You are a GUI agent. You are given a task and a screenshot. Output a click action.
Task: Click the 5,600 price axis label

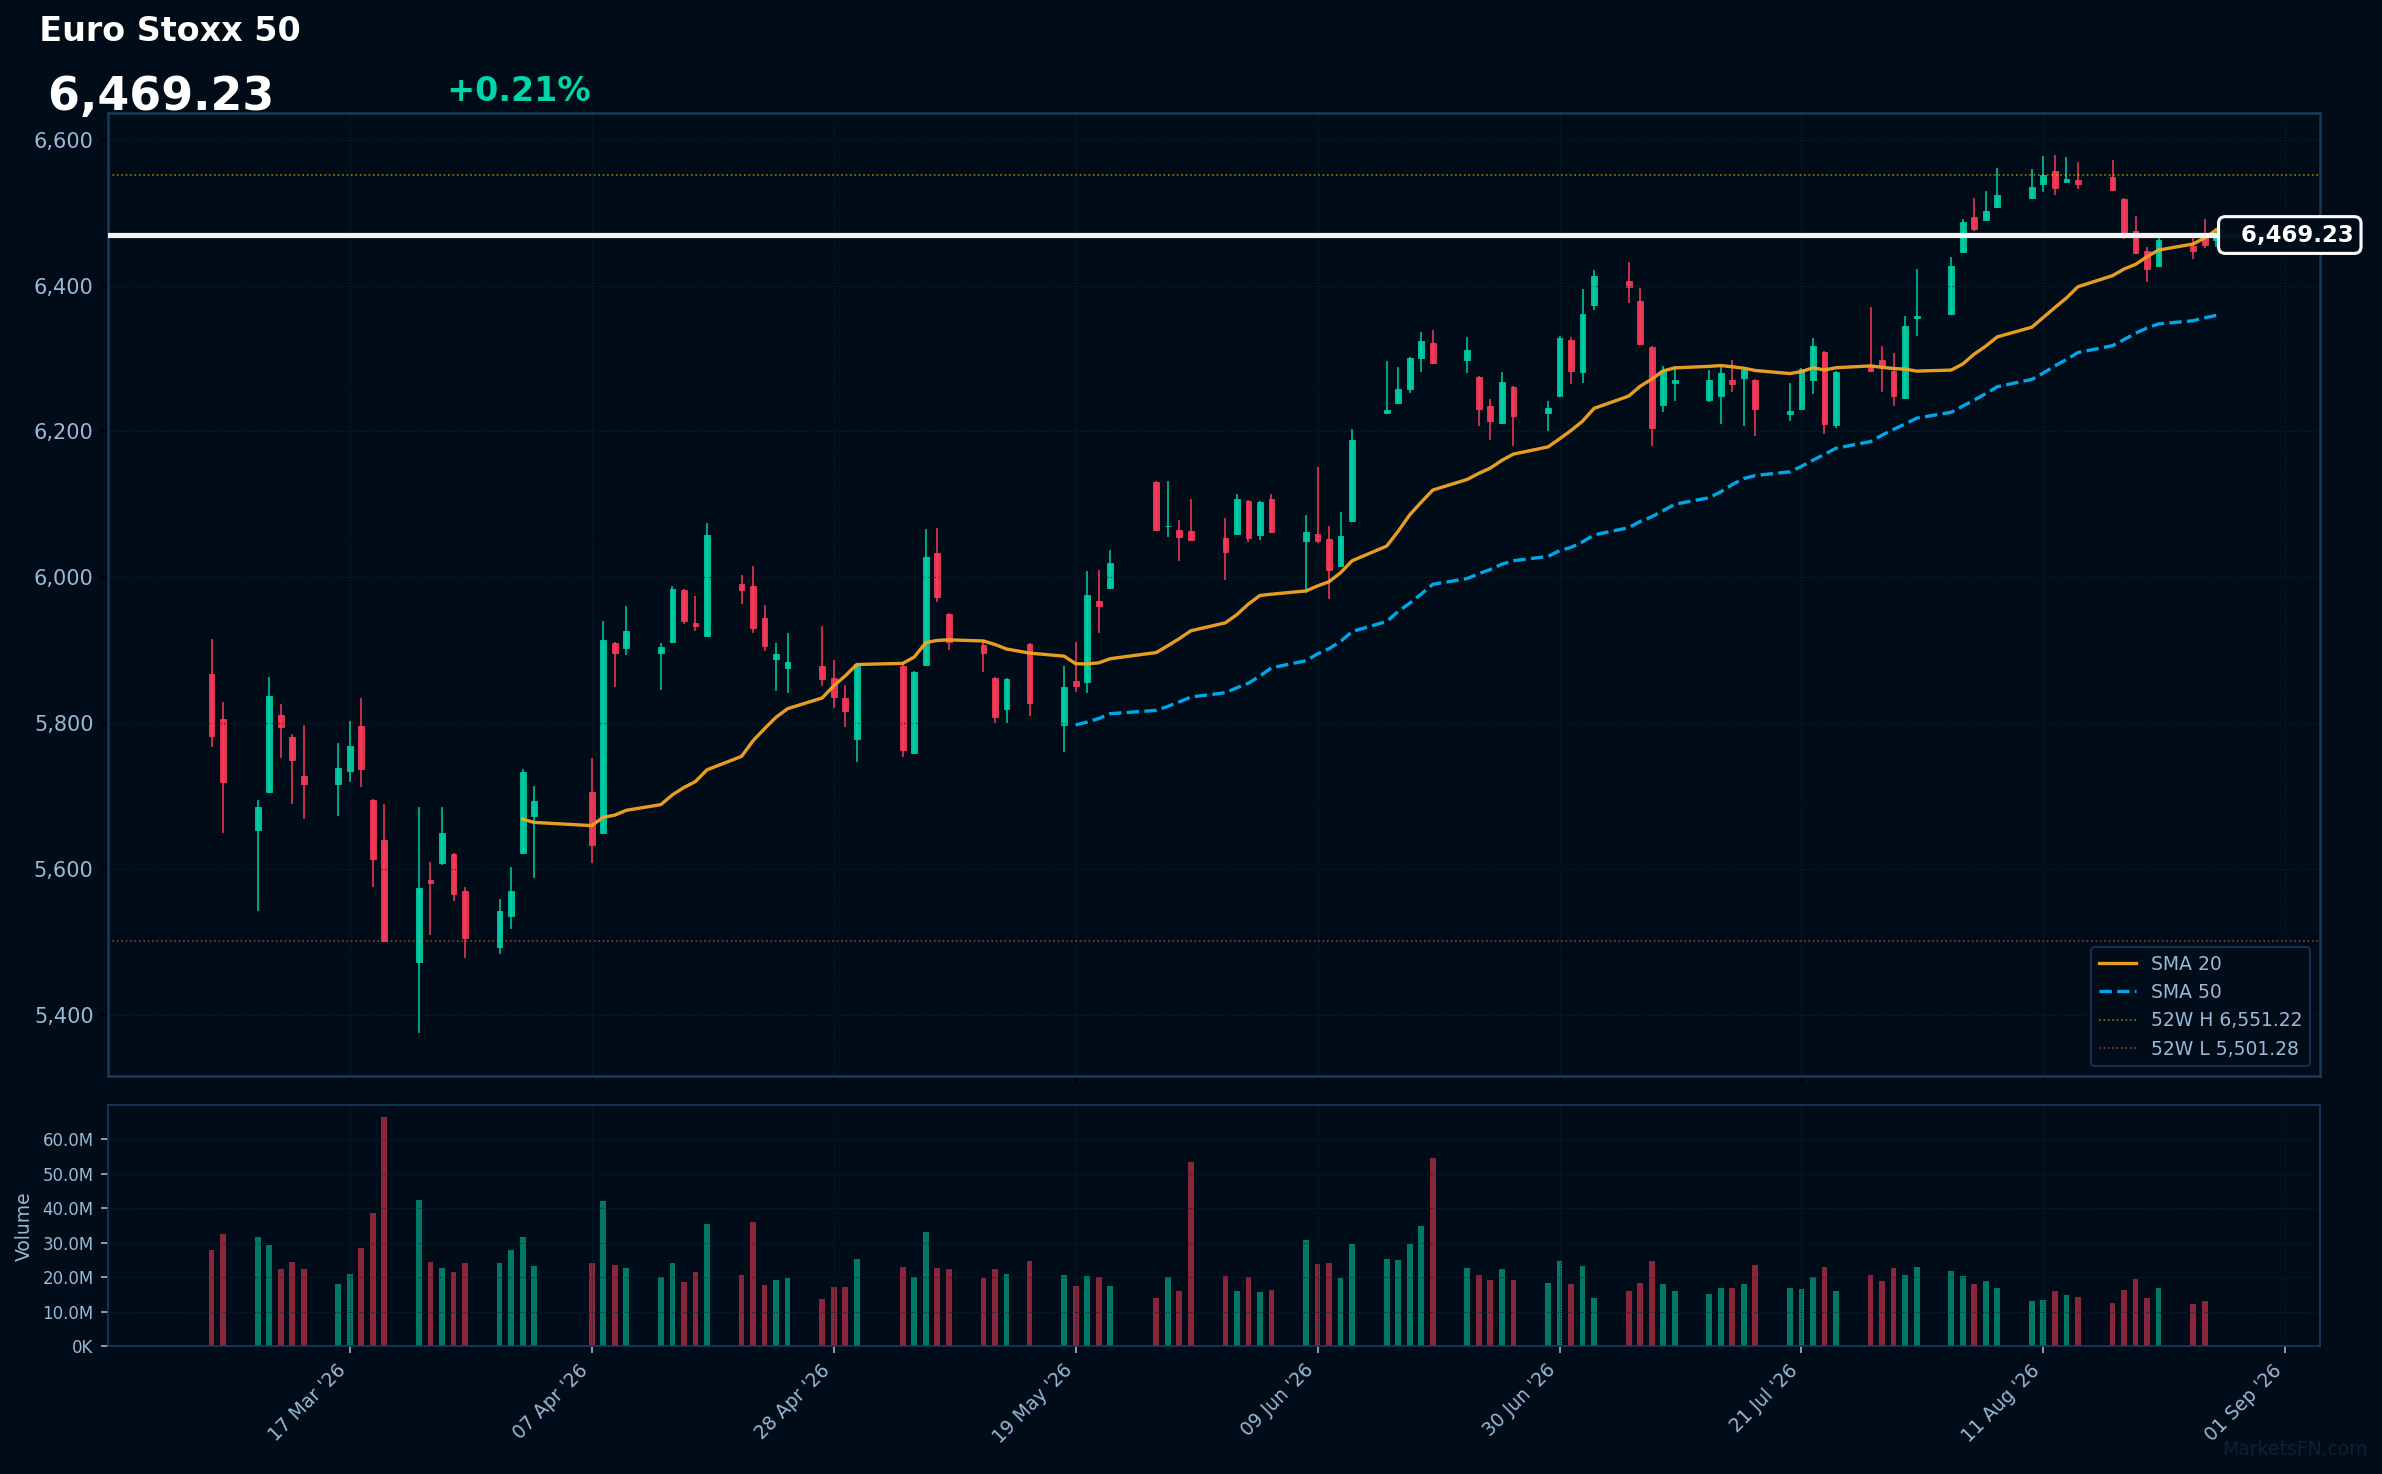point(64,870)
